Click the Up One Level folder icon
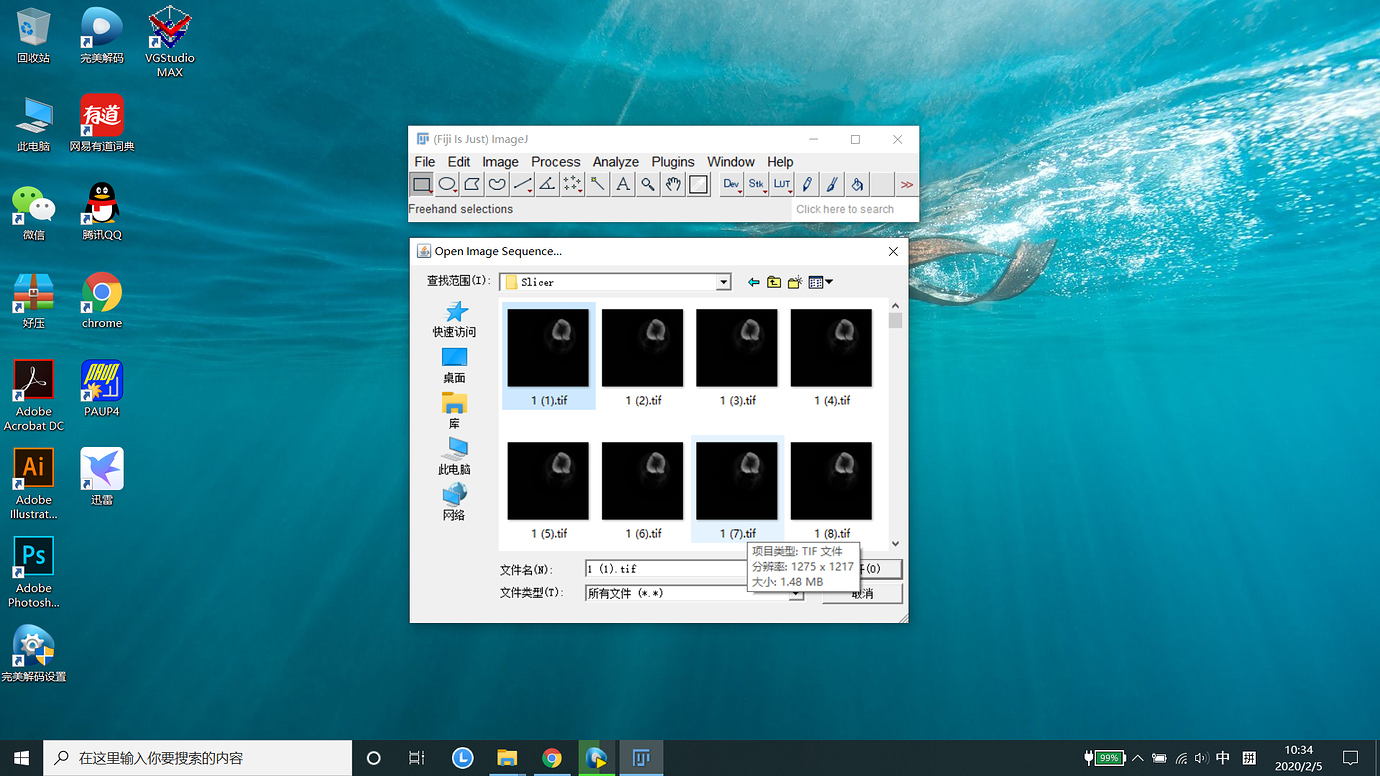The image size is (1380, 776). [x=774, y=283]
